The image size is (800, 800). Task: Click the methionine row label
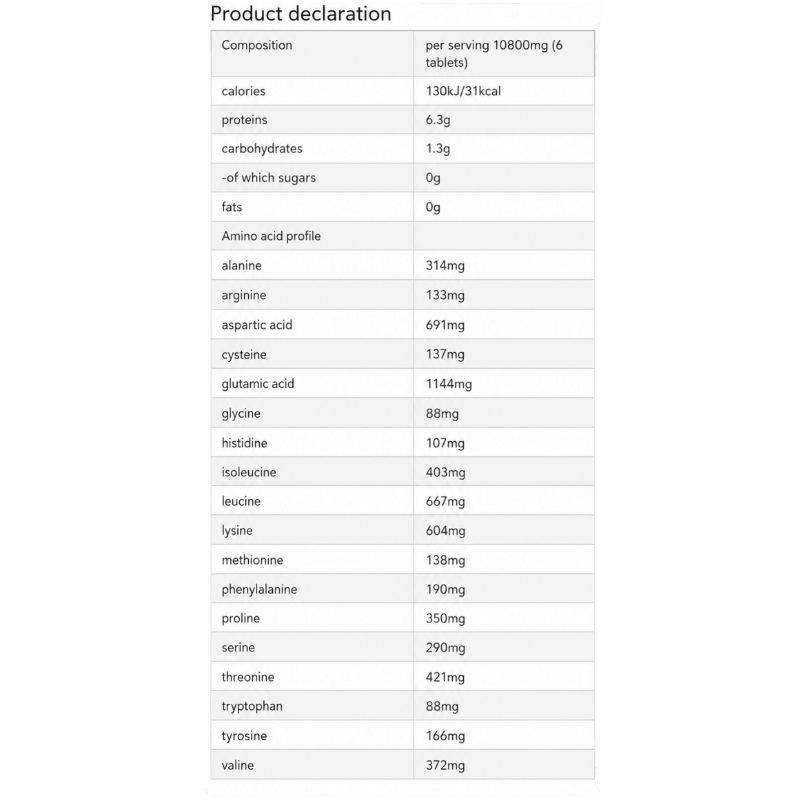(x=252, y=560)
